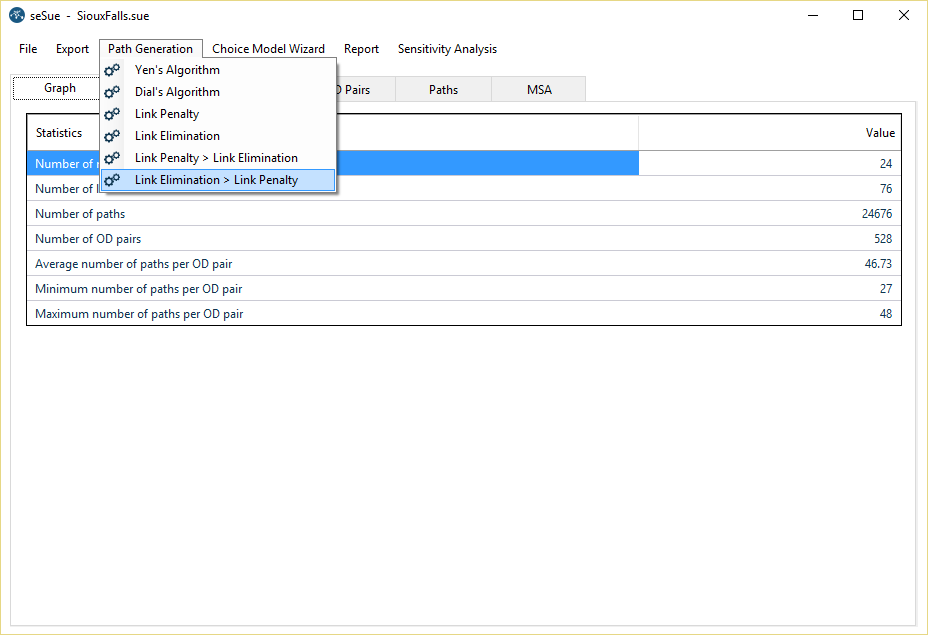Click gear icon beside Link Penalty > Link Elimination
This screenshot has width=928, height=635.
pyautogui.click(x=112, y=158)
